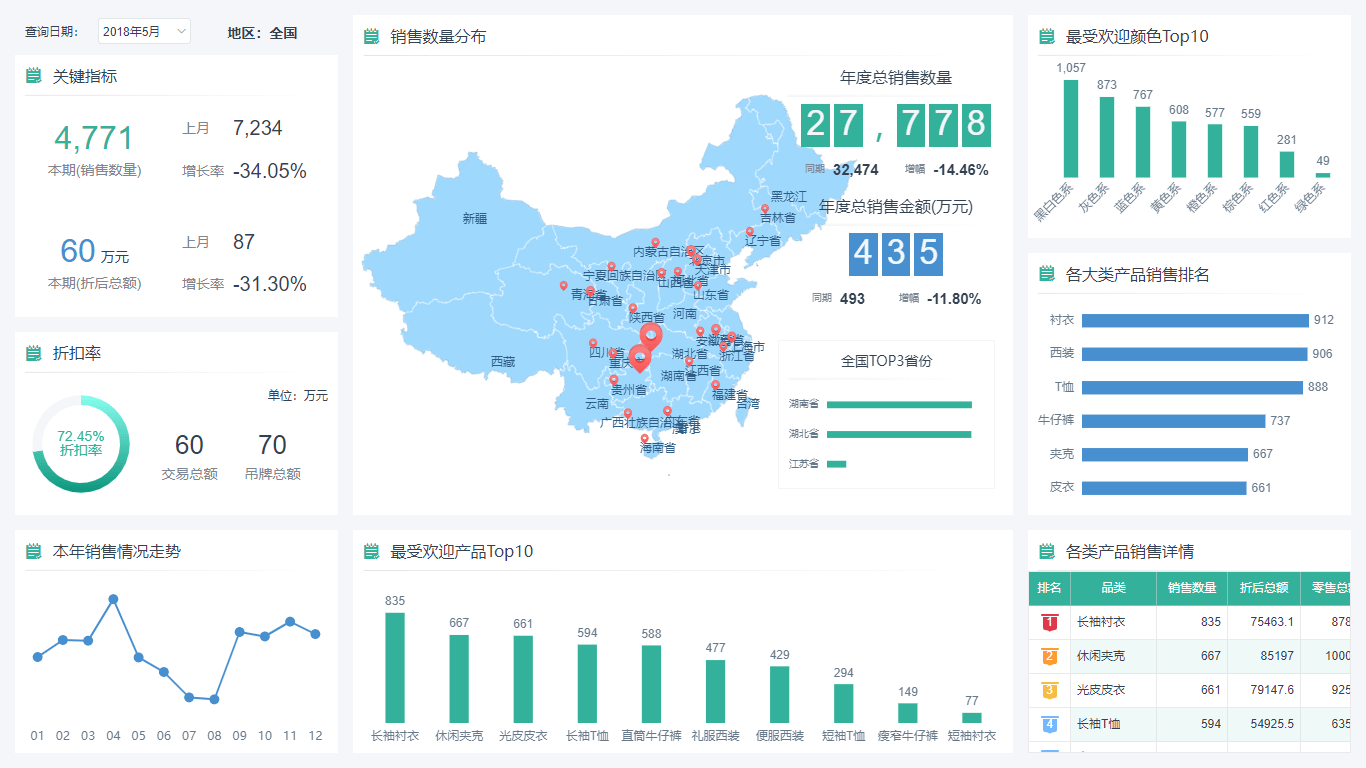The height and width of the screenshot is (768, 1366).
Task: Click the 长袖衬衣 bar valued 835
Action: [x=395, y=668]
